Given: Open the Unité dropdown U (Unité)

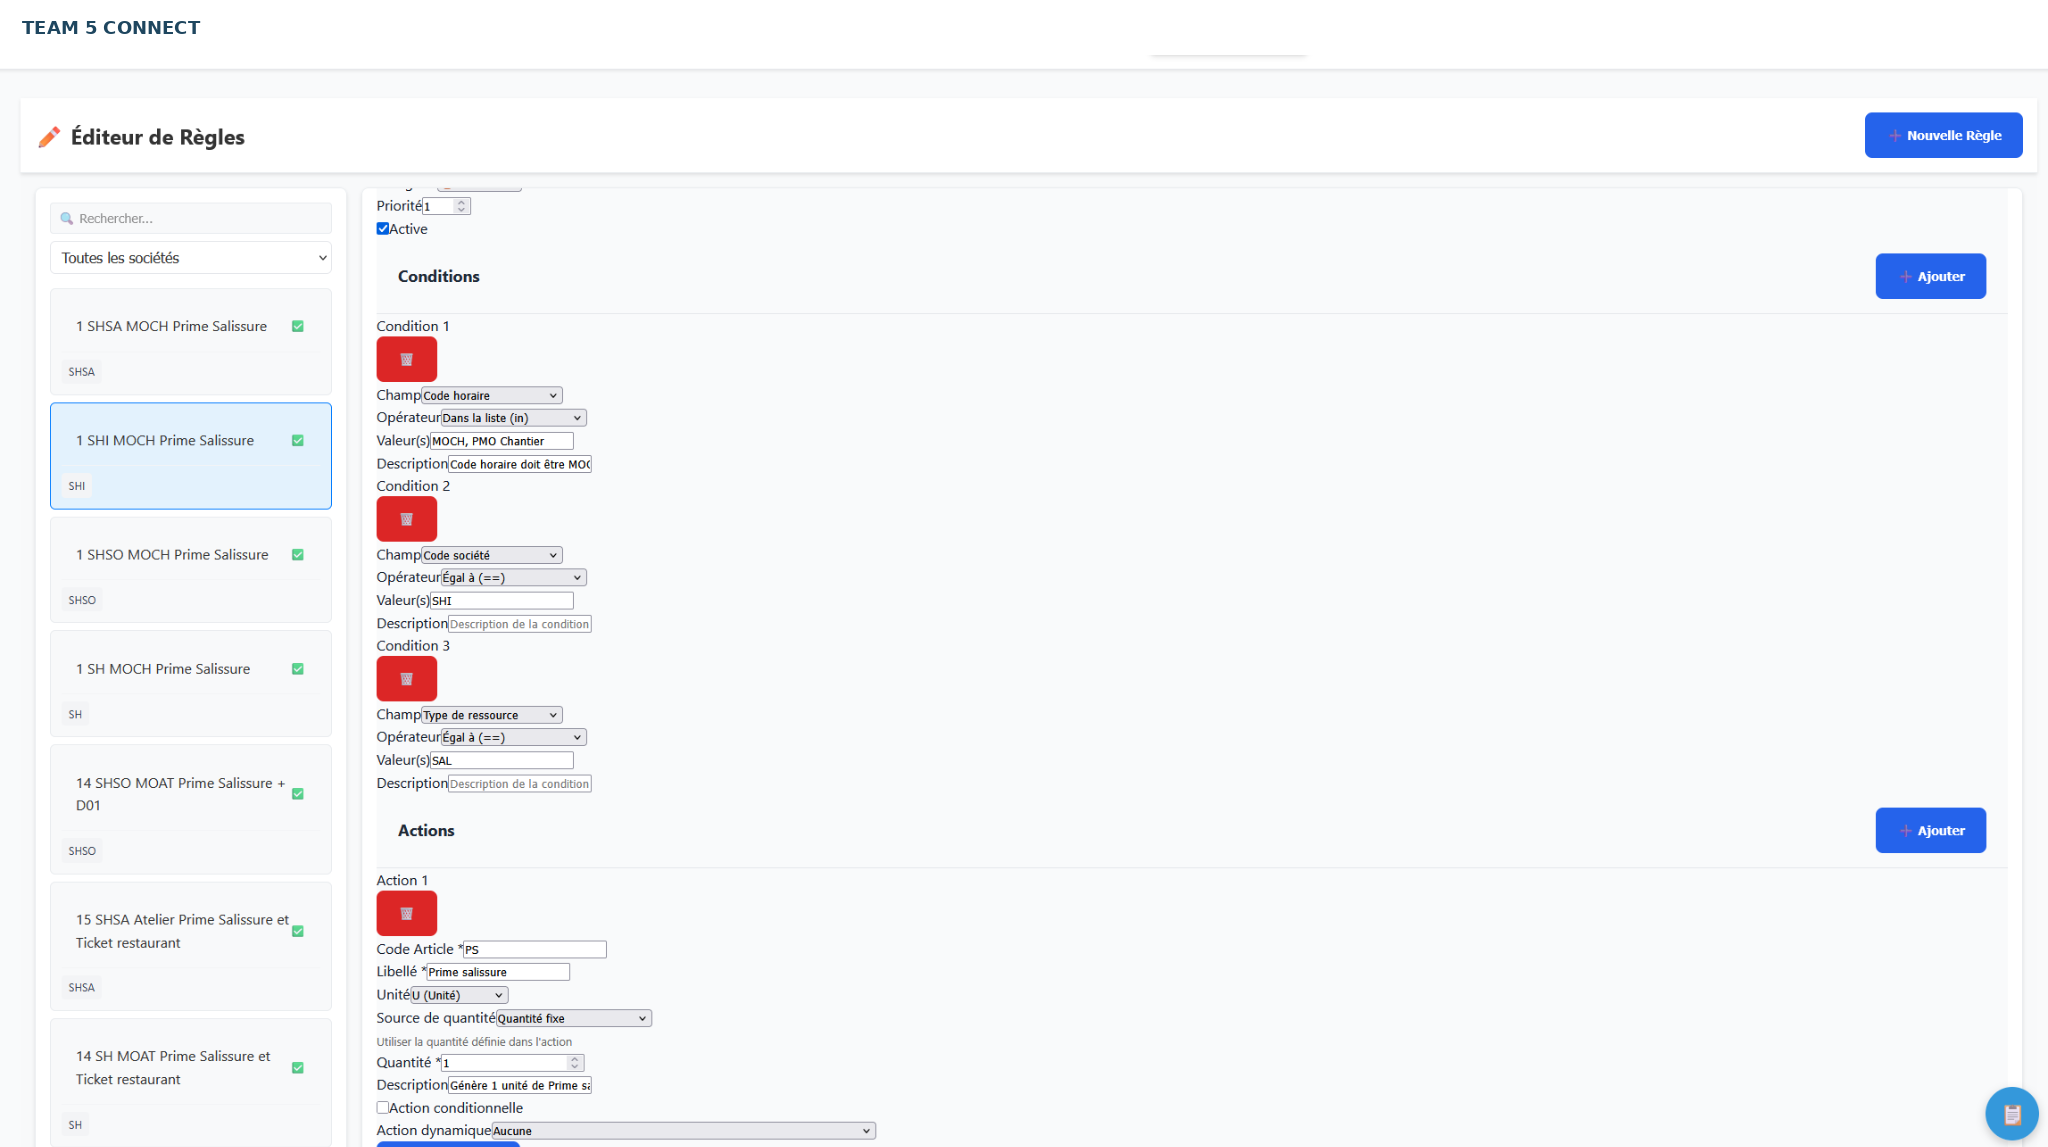Looking at the screenshot, I should tap(459, 995).
